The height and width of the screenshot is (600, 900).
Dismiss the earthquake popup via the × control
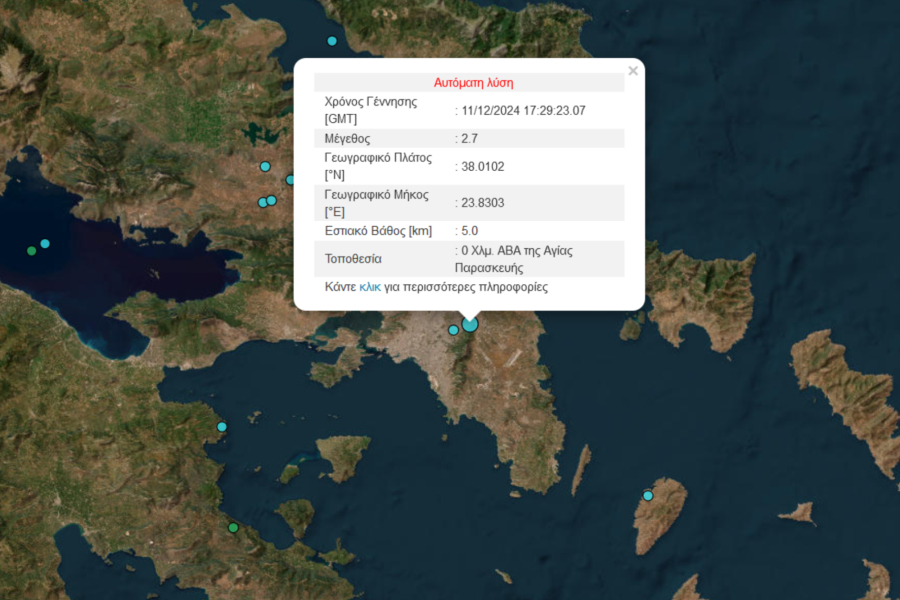(x=633, y=71)
